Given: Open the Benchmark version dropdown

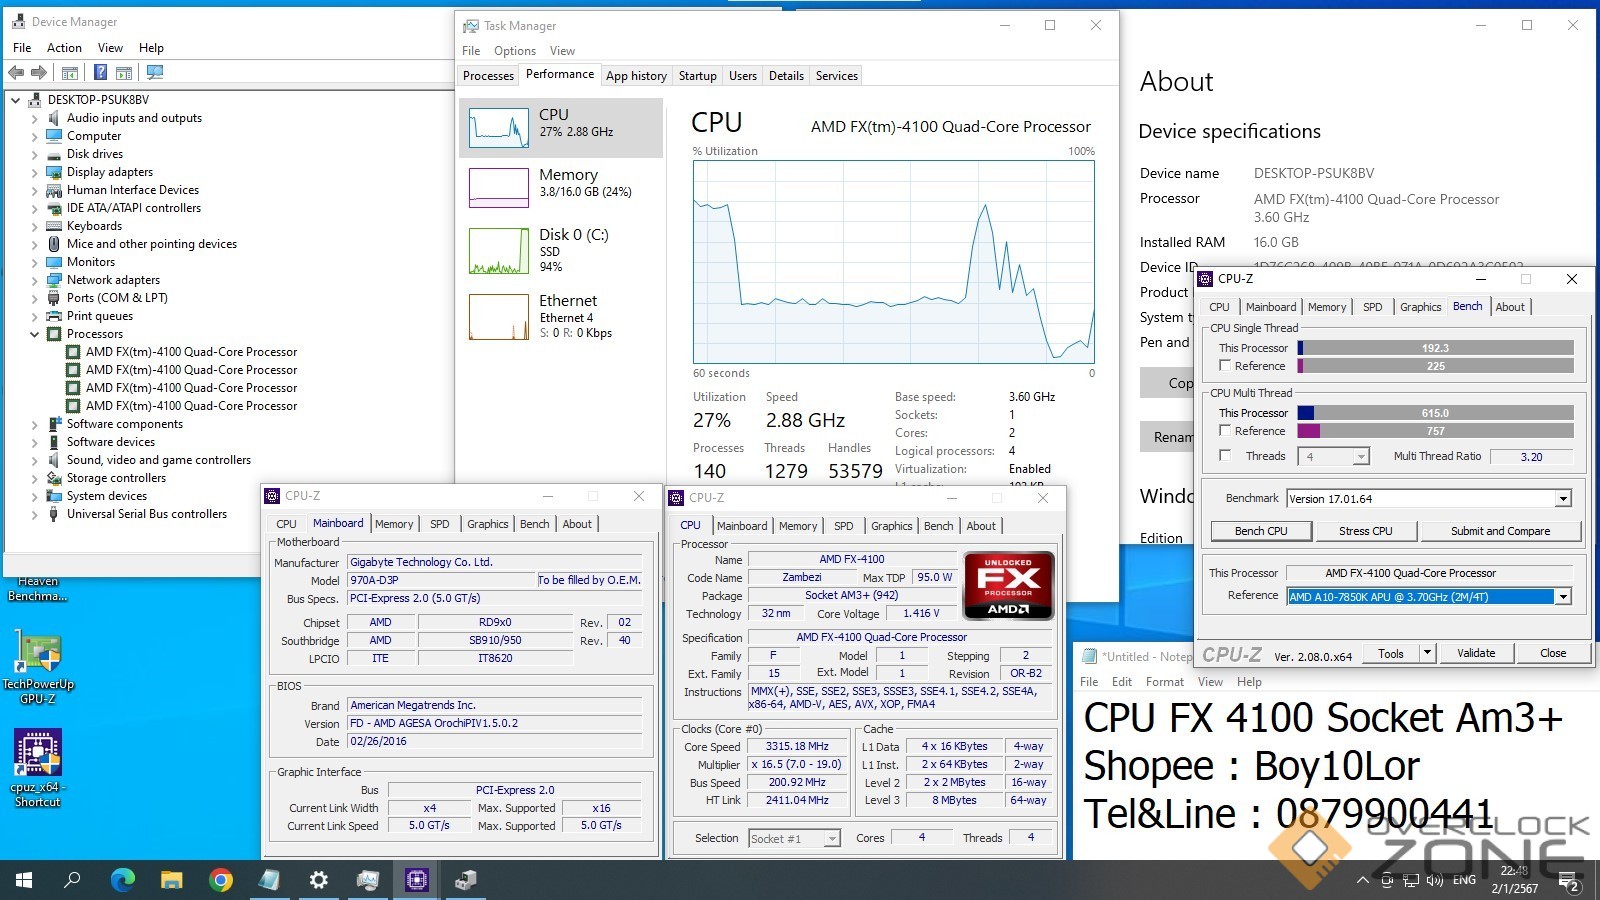Looking at the screenshot, I should [1563, 499].
